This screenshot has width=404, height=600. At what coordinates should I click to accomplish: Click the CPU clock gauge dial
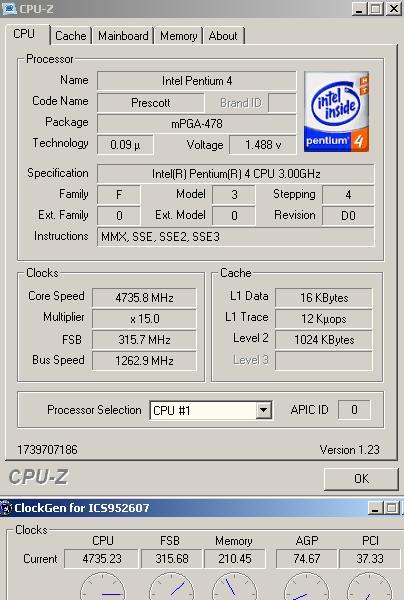pos(103,586)
